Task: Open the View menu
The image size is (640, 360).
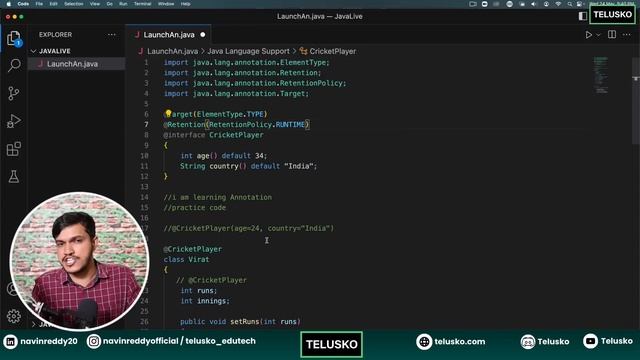Action: [95, 4]
